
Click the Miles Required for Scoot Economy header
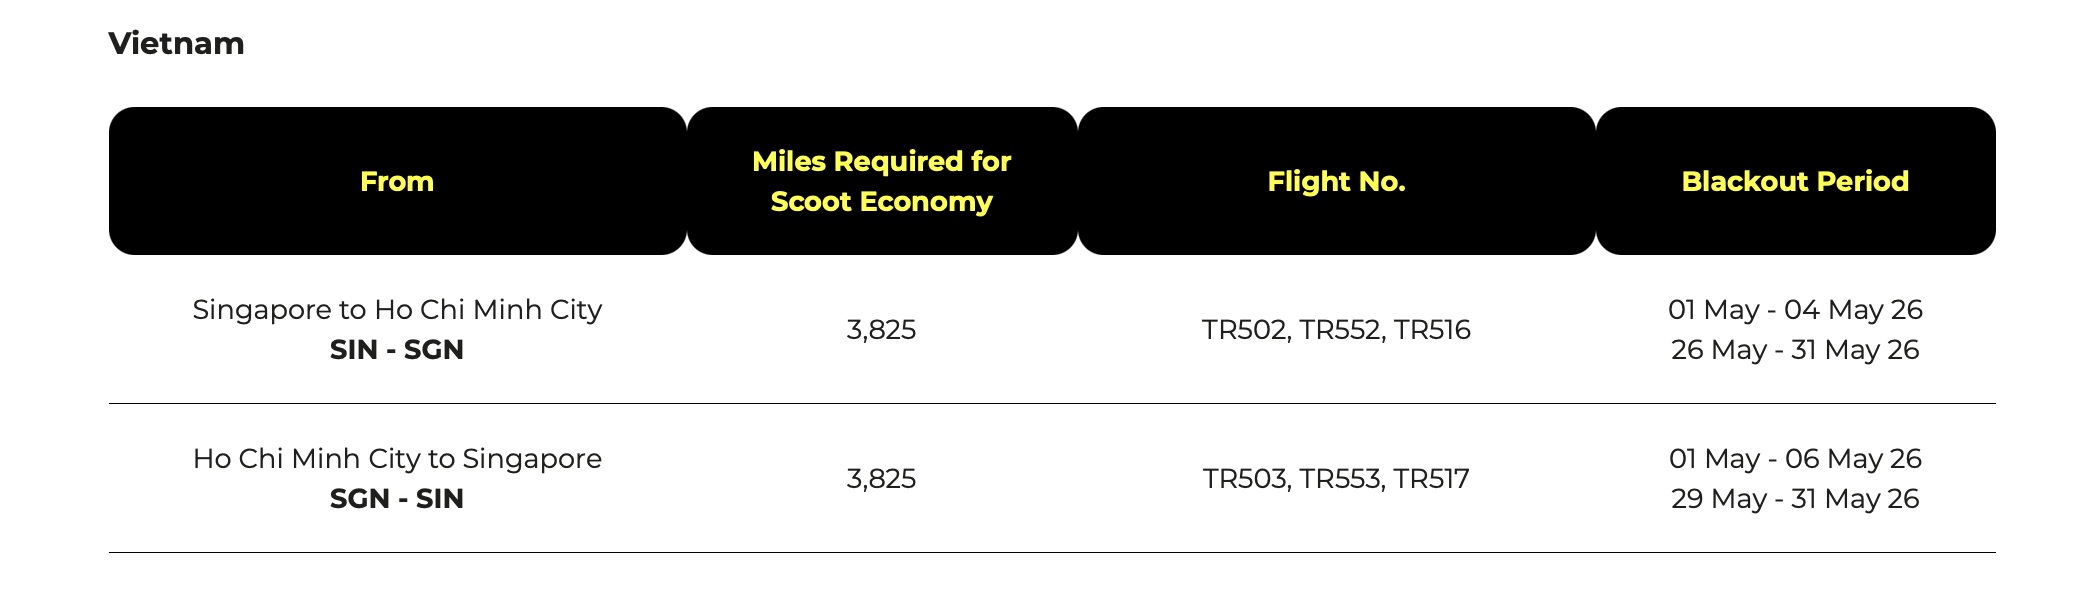(x=881, y=181)
